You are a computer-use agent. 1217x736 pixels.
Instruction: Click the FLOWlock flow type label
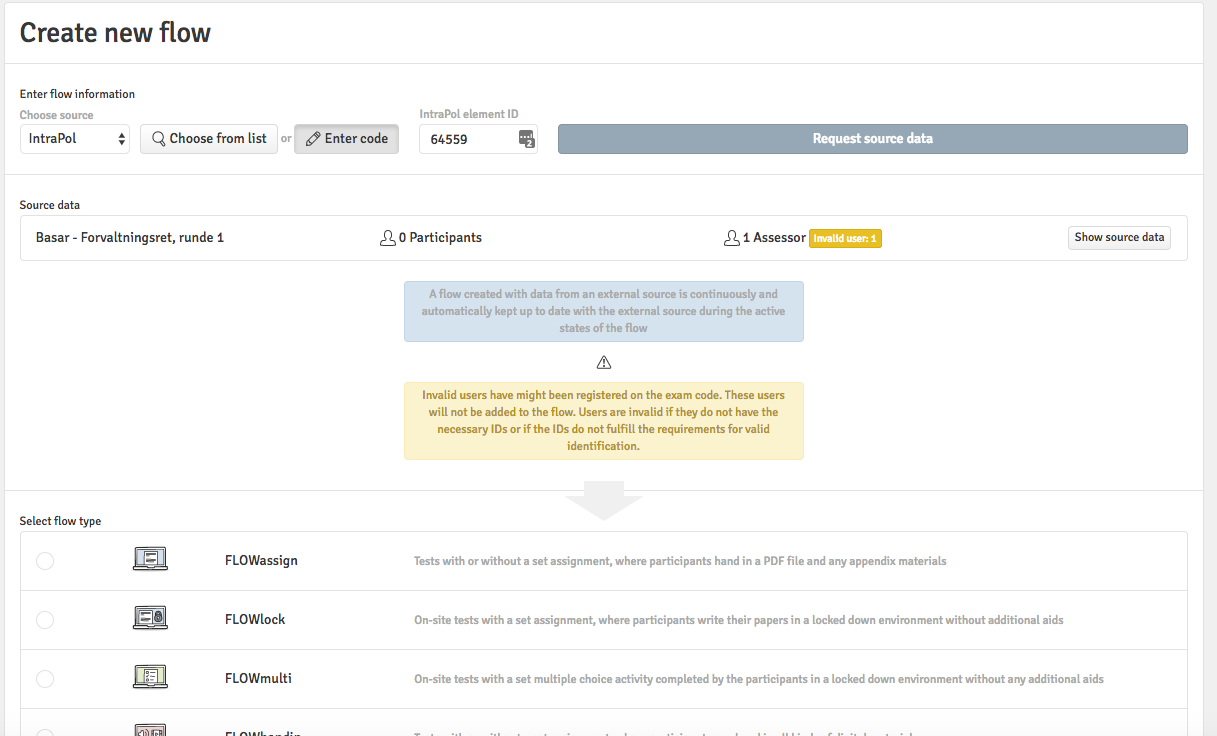point(255,620)
